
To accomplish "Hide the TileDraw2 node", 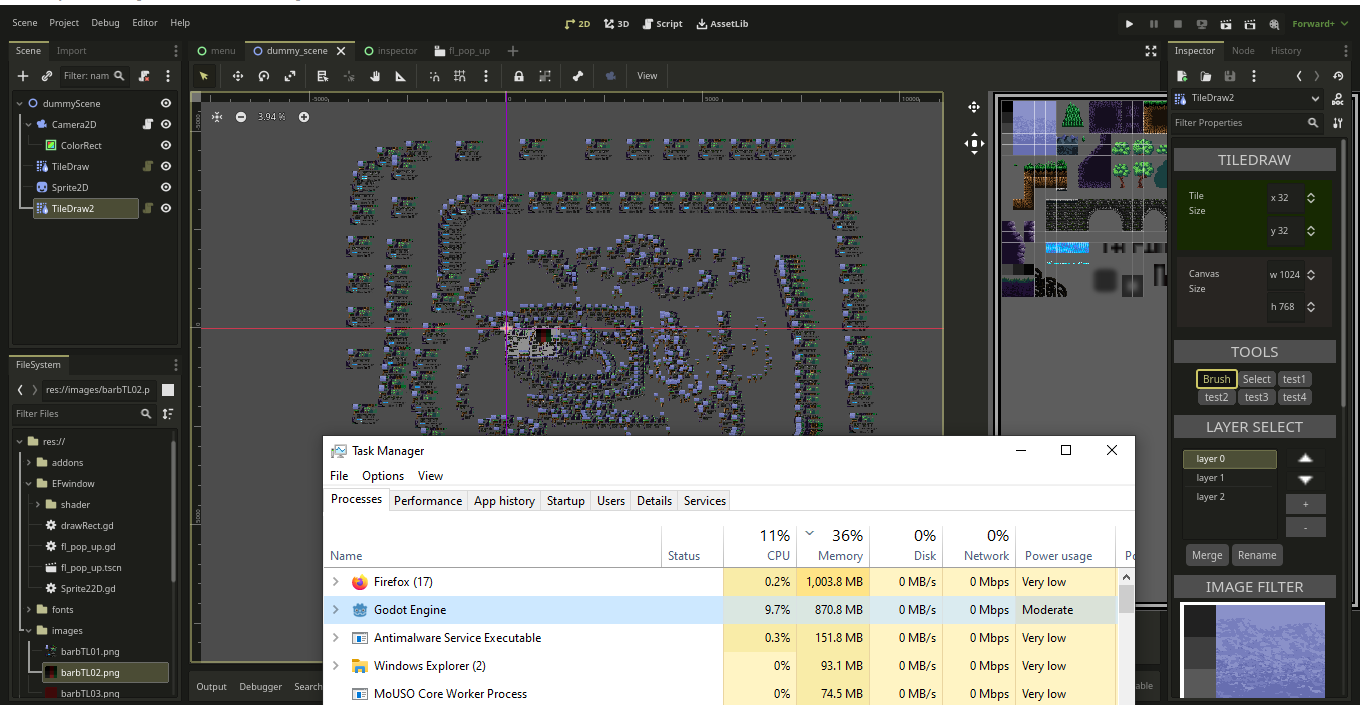I will [166, 209].
